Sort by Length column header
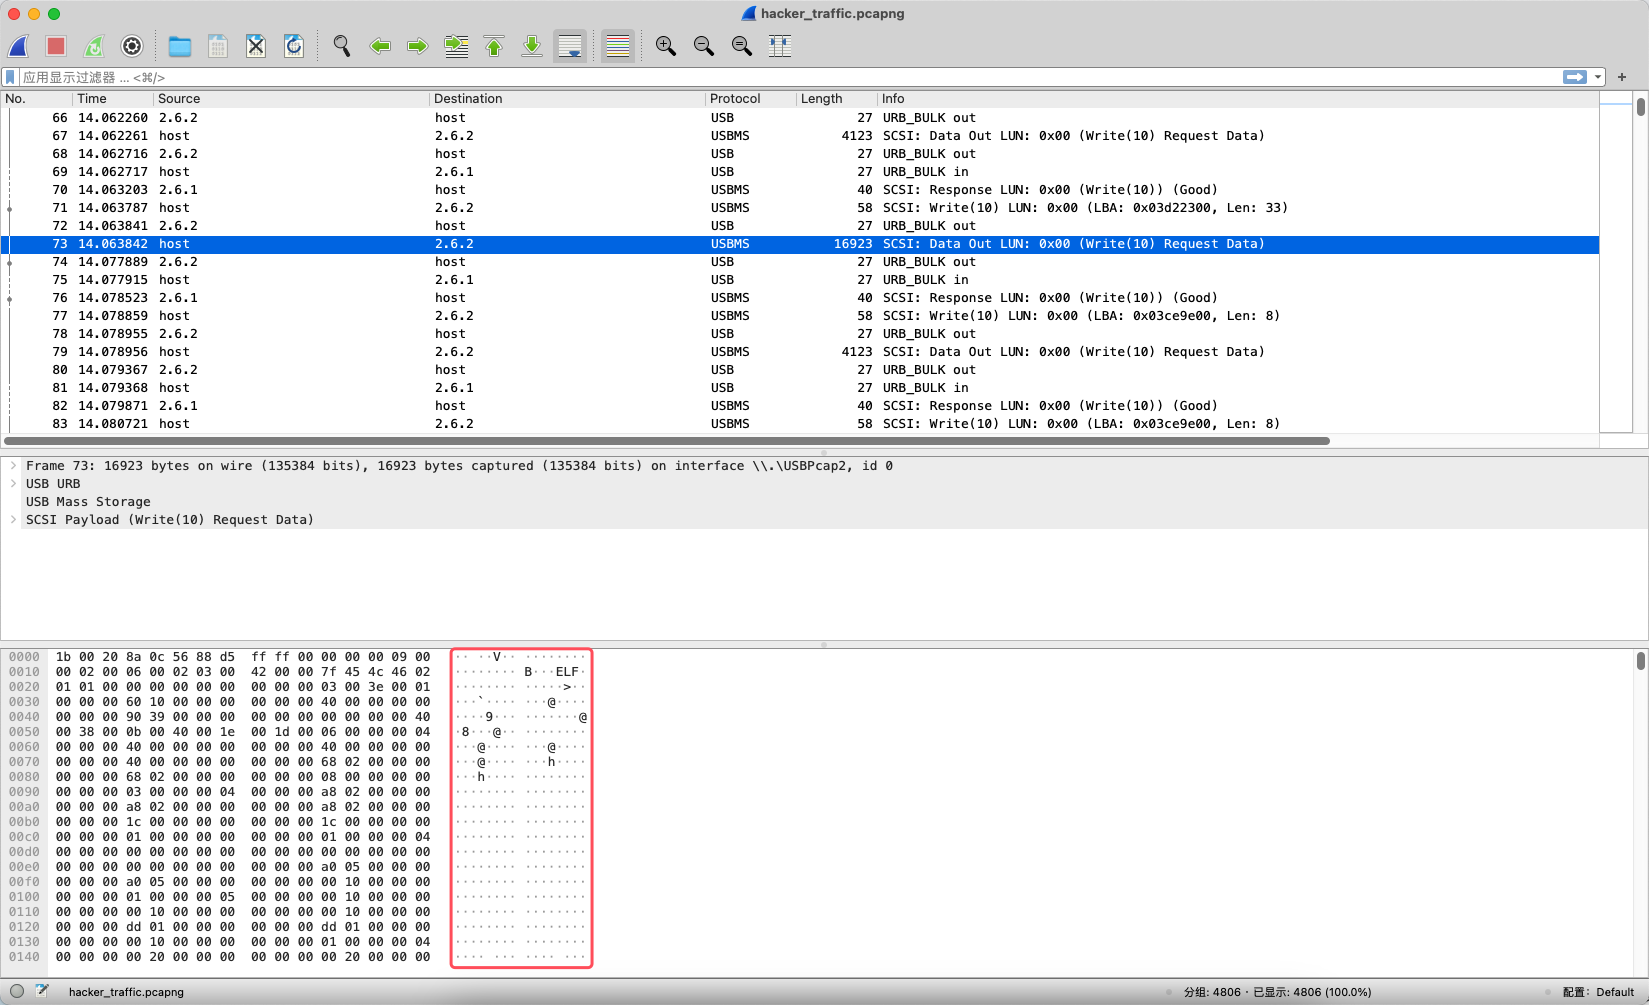This screenshot has width=1649, height=1005. point(836,99)
